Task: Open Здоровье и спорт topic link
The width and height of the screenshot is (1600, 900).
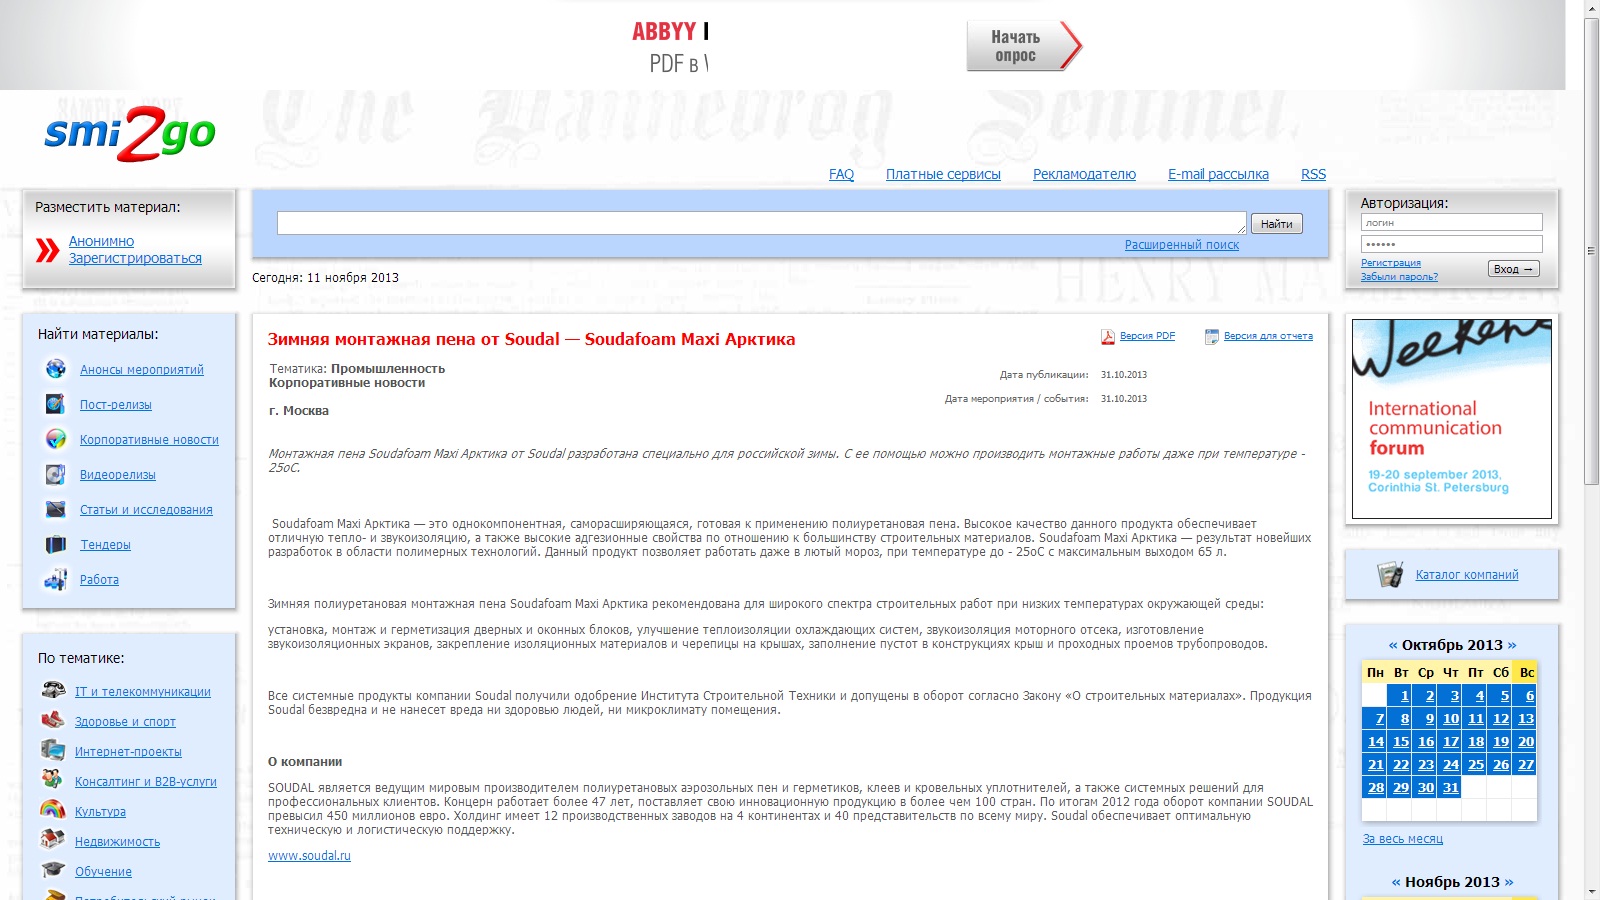Action: pos(125,722)
